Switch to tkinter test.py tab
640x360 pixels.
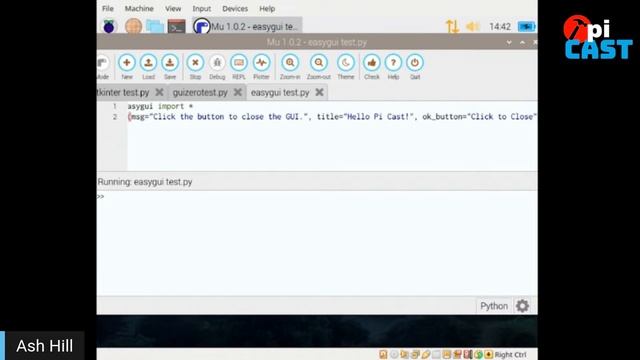pyautogui.click(x=123, y=93)
